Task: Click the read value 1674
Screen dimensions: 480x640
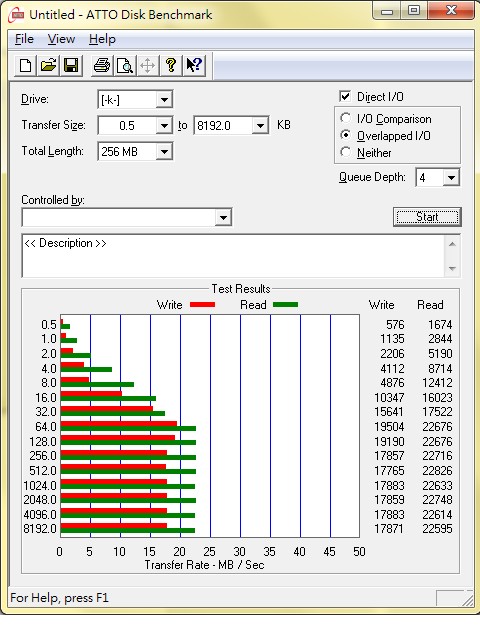Action: click(440, 325)
